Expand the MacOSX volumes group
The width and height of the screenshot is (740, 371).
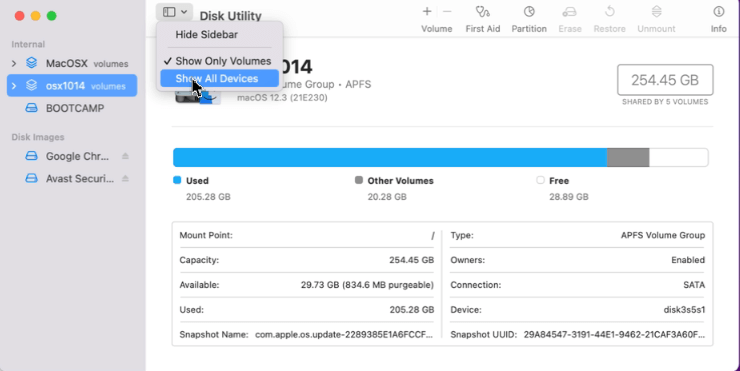coord(14,63)
